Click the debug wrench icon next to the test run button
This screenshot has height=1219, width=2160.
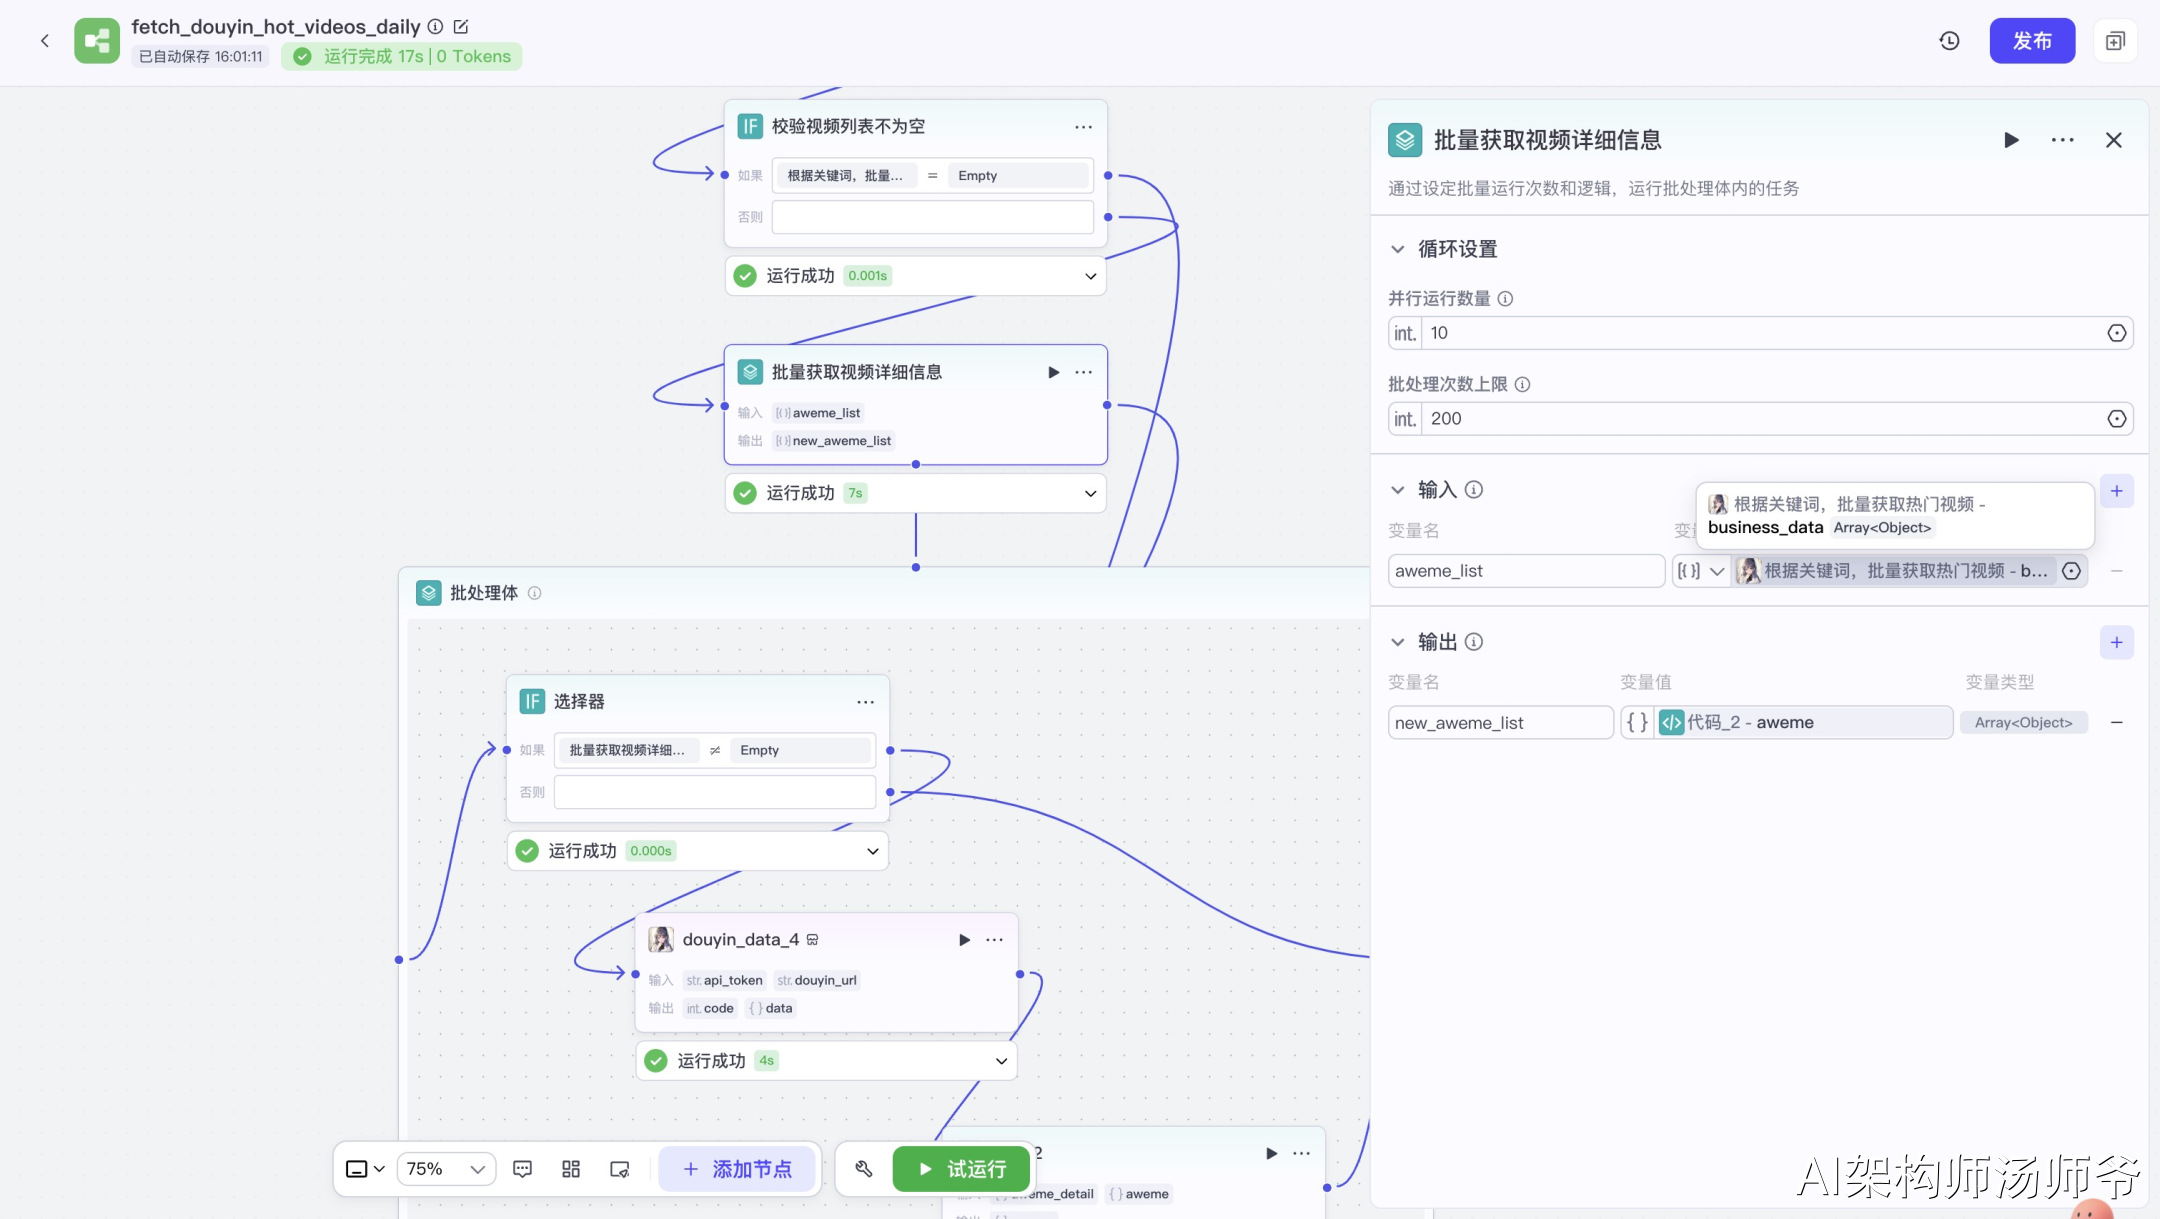(864, 1169)
